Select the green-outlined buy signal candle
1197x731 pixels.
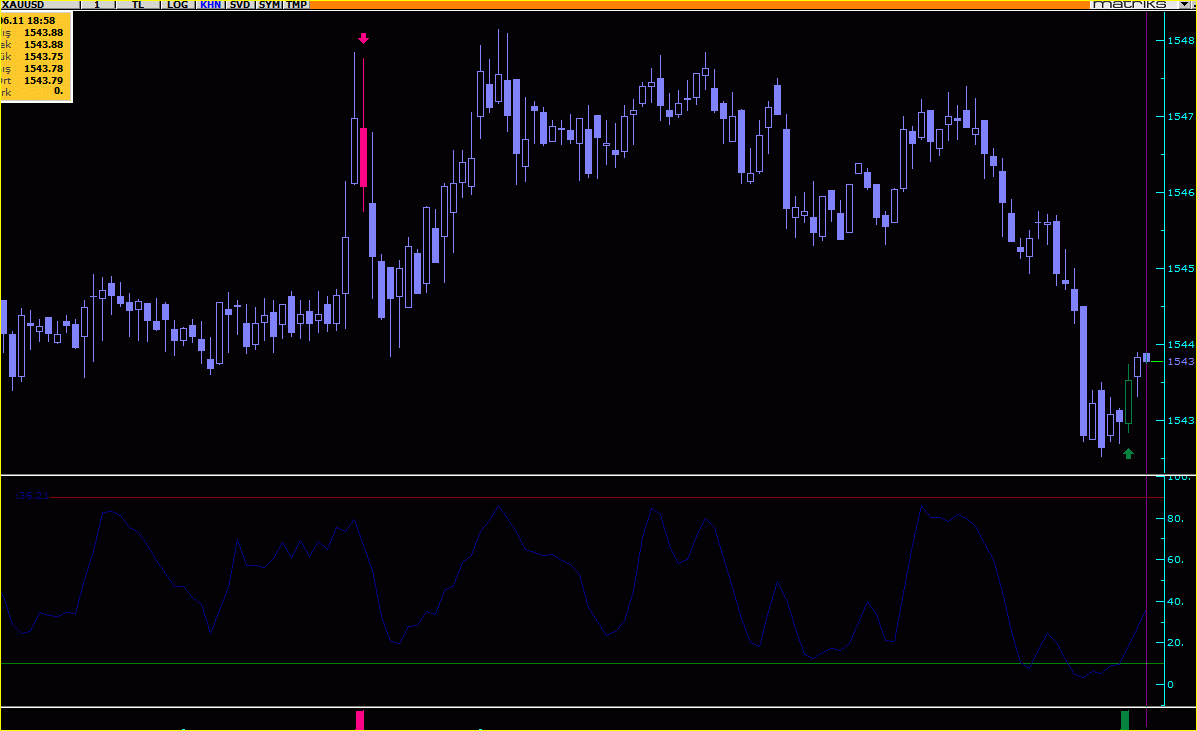1128,401
